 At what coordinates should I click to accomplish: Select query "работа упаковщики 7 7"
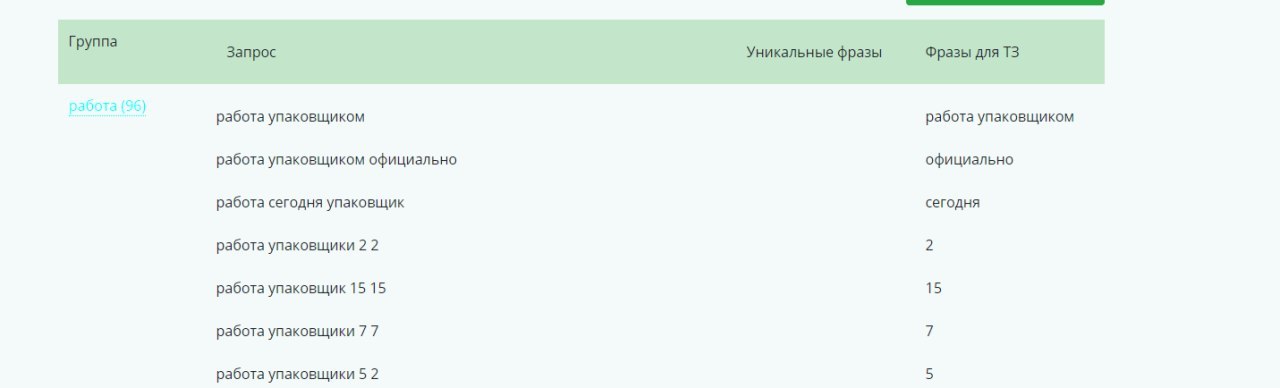coord(297,332)
